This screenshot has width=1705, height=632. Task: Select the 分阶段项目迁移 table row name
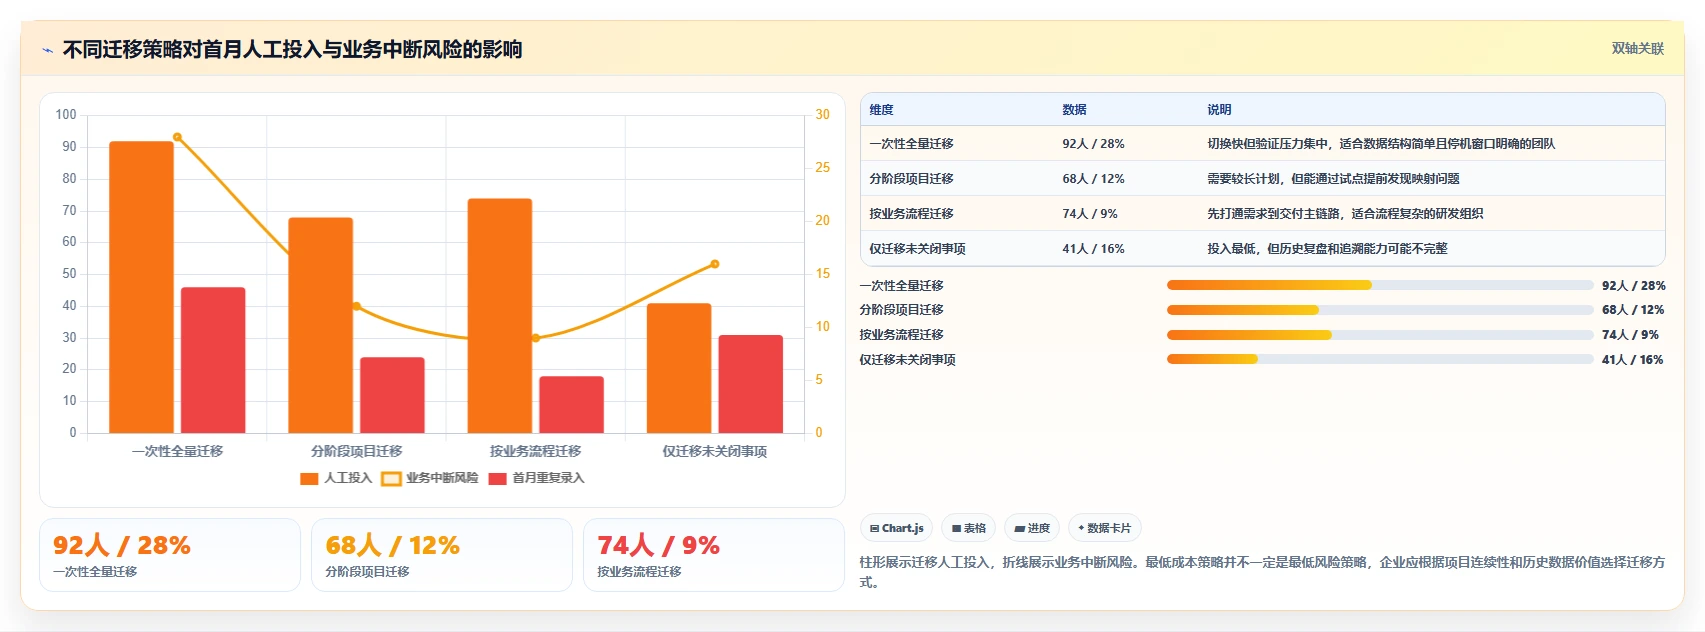(911, 179)
